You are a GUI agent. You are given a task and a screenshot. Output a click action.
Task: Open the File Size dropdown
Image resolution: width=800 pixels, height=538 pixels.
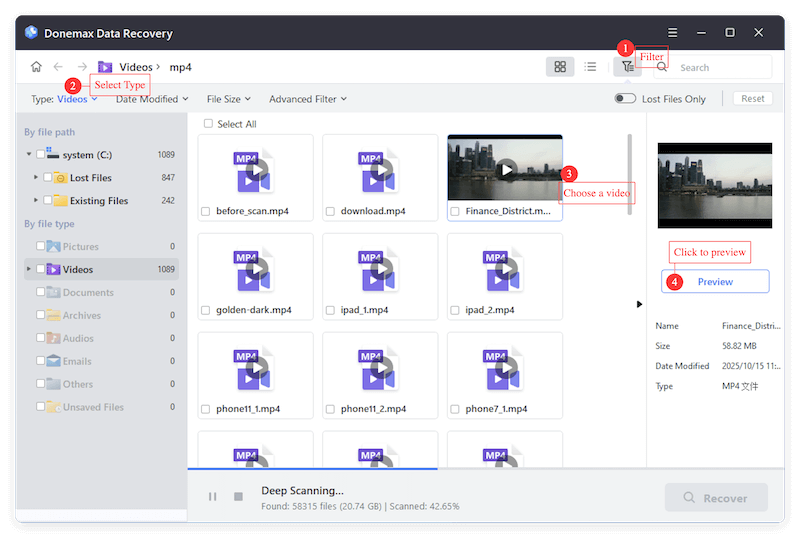coord(229,99)
